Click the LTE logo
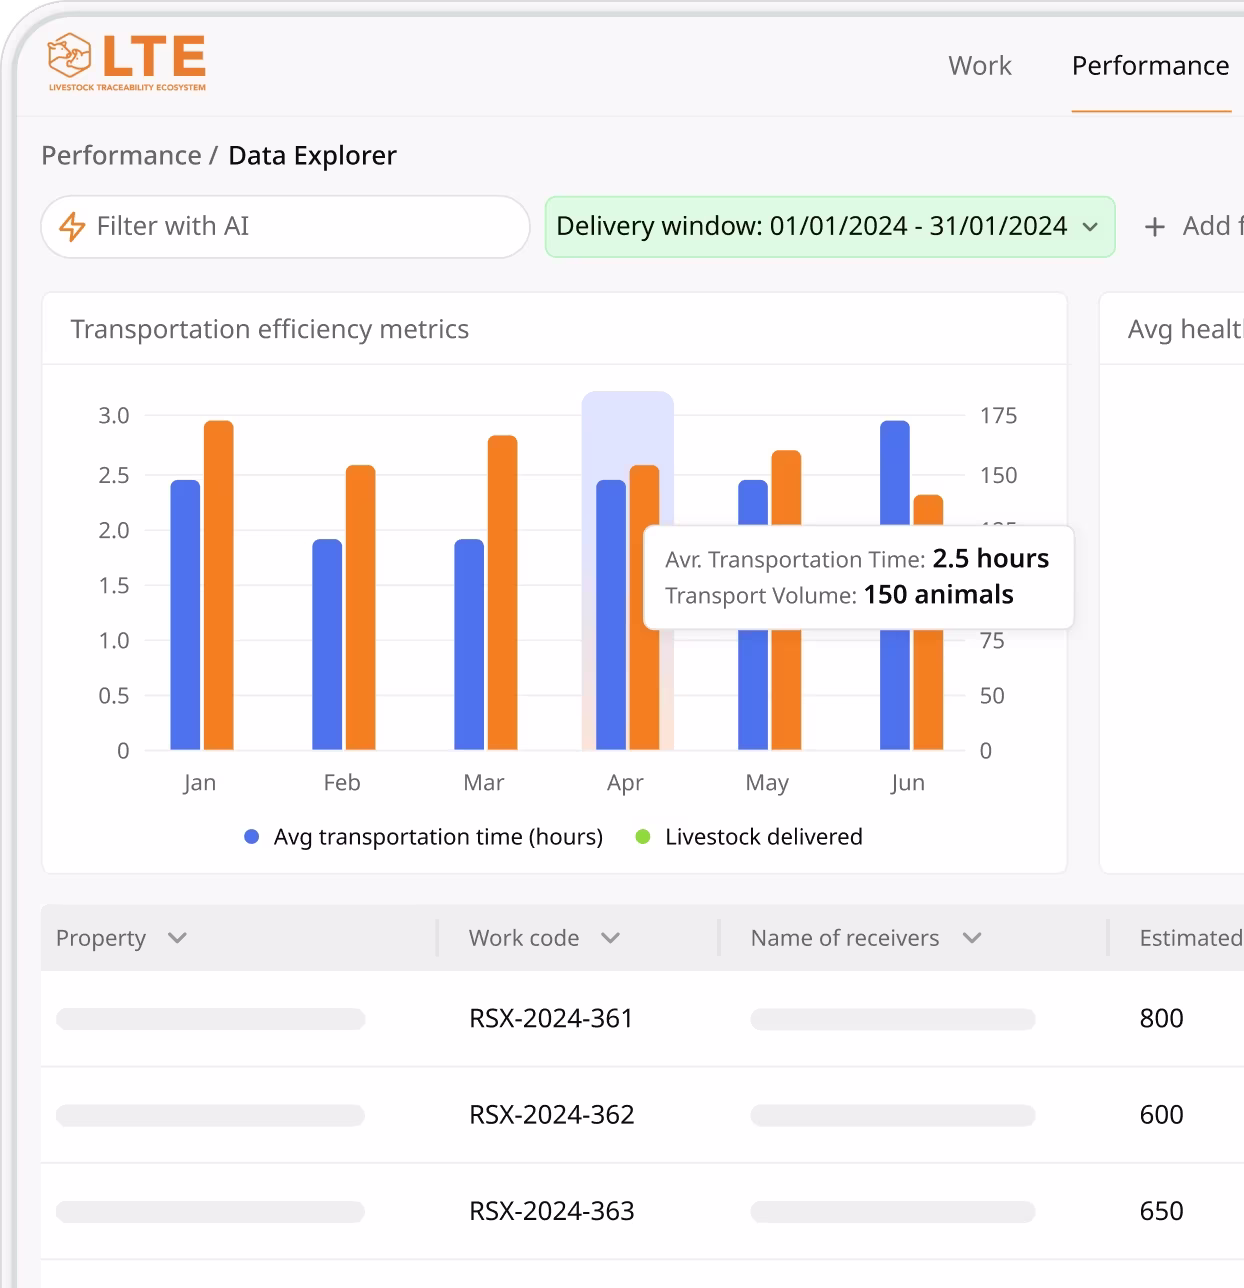Screen dimensions: 1244x1288 tap(127, 61)
